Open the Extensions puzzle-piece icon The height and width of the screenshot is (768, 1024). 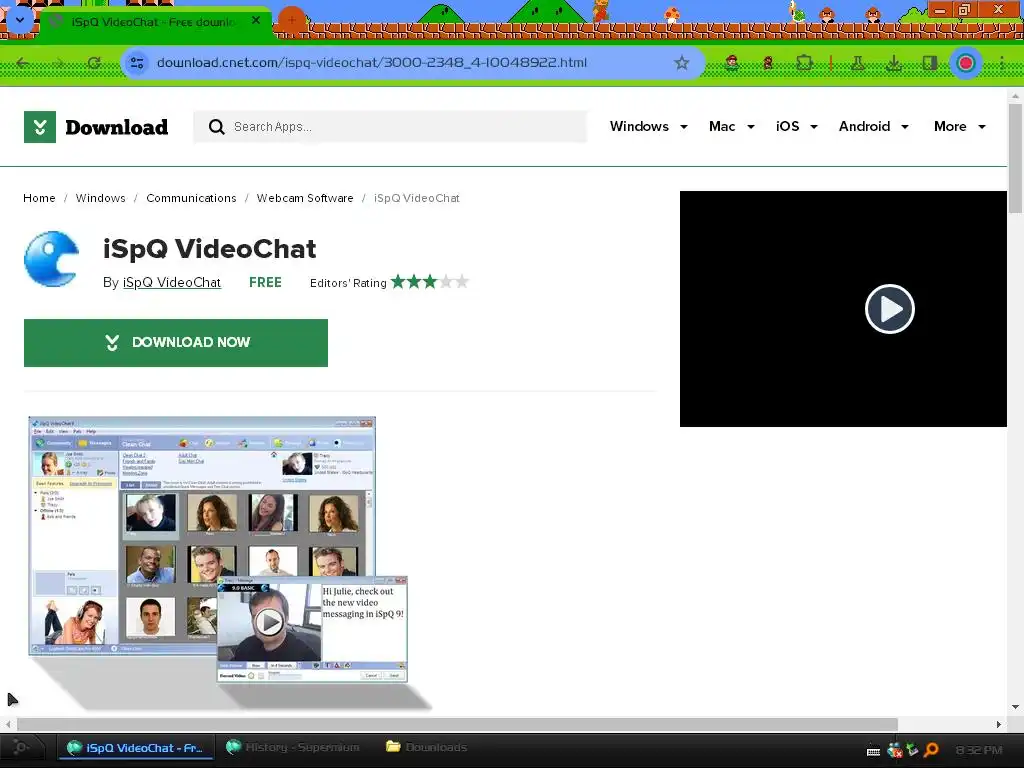[x=805, y=63]
